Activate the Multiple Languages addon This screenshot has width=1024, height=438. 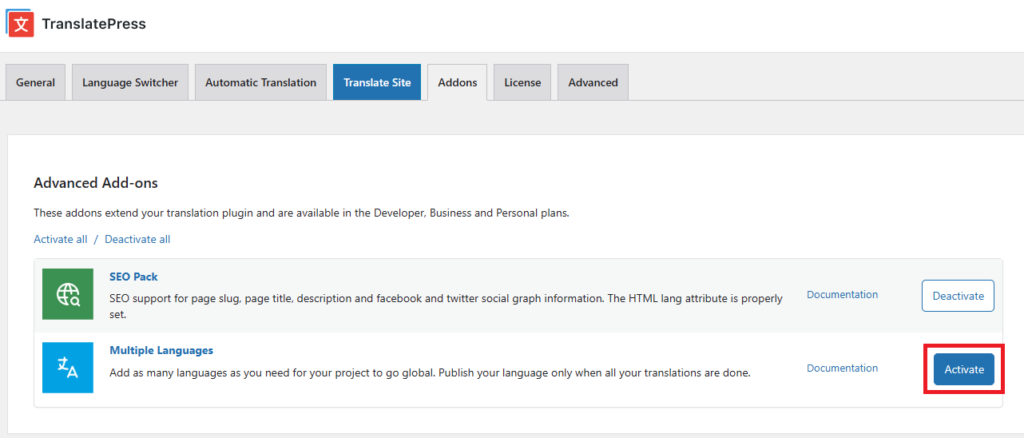964,369
